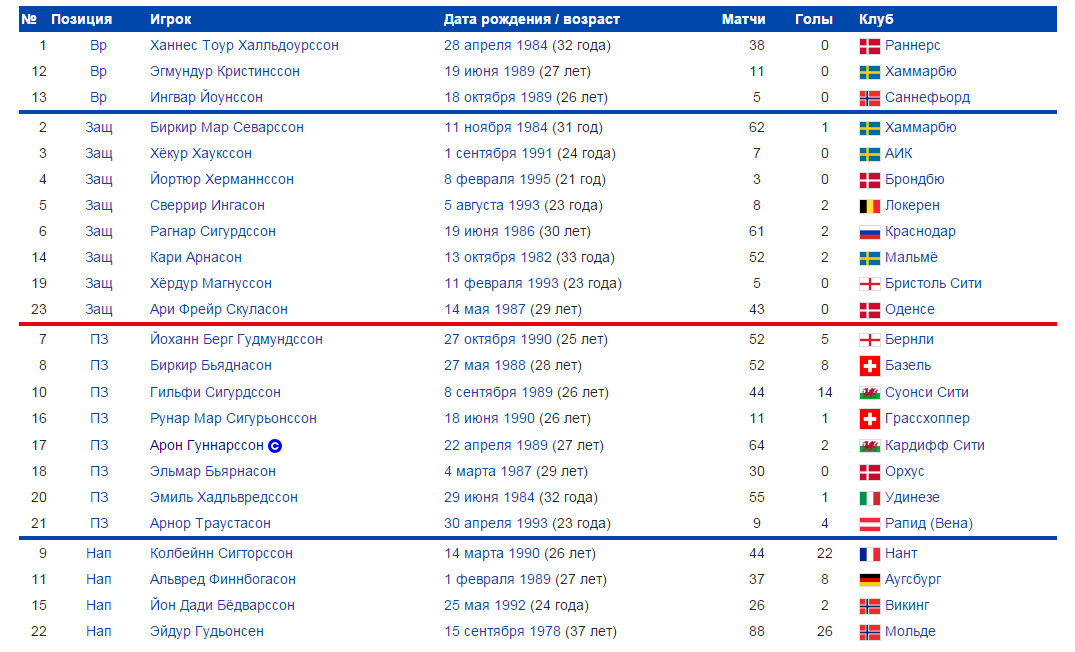This screenshot has width=1075, height=652.
Task: Click the Belgian flag next to Локерен
Action: click(x=869, y=206)
